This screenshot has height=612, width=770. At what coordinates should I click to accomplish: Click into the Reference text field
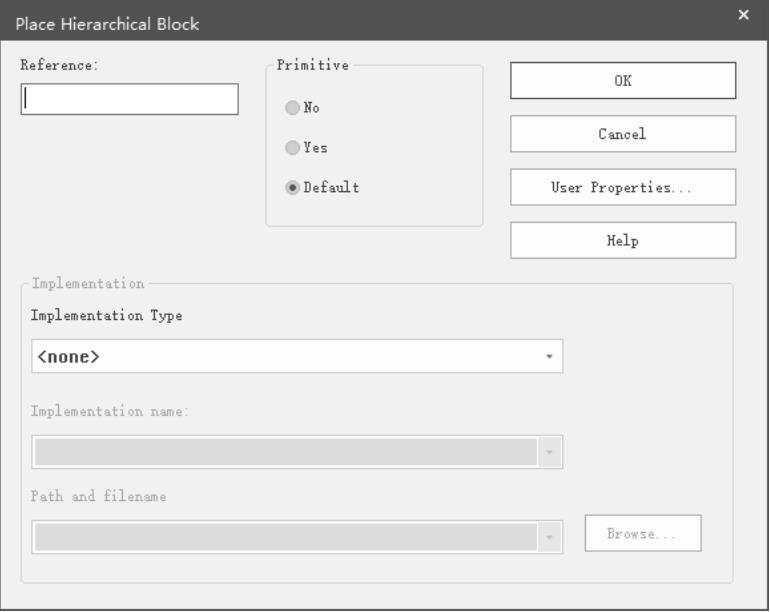pyautogui.click(x=130, y=99)
